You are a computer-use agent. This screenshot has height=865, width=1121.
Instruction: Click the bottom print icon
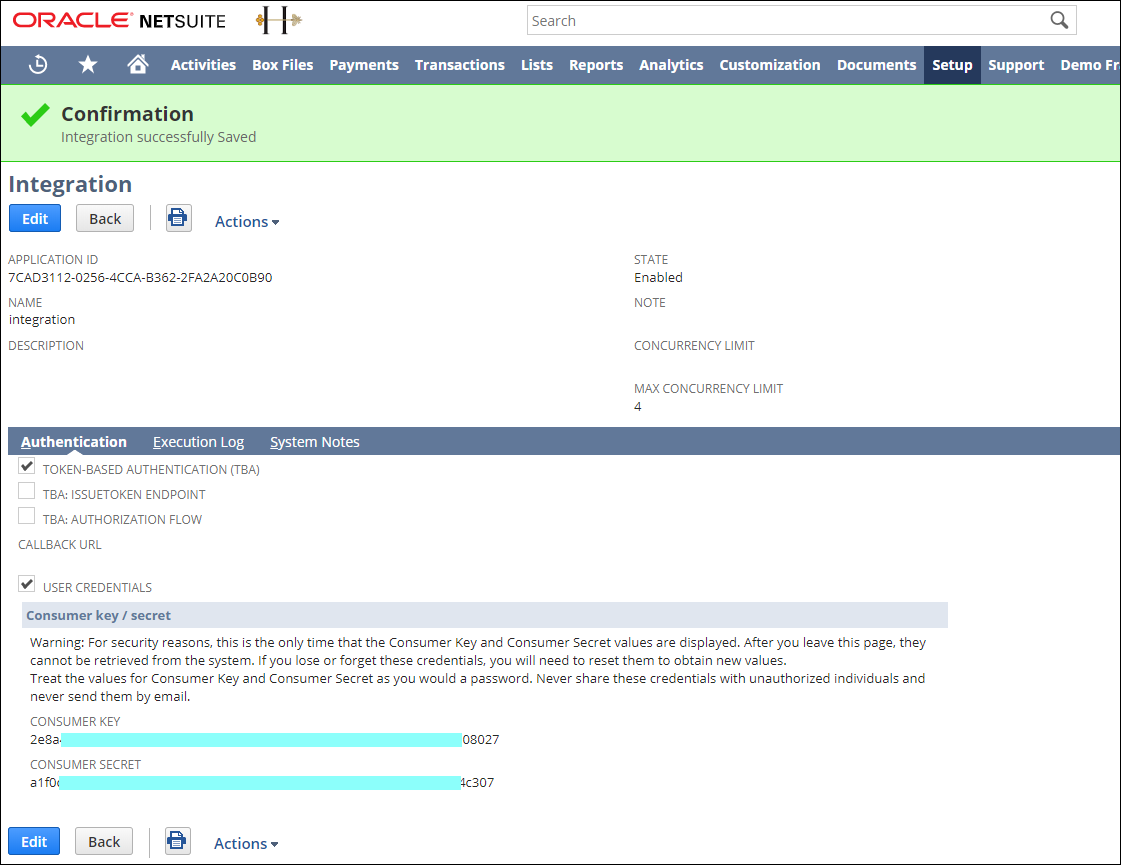click(x=177, y=842)
